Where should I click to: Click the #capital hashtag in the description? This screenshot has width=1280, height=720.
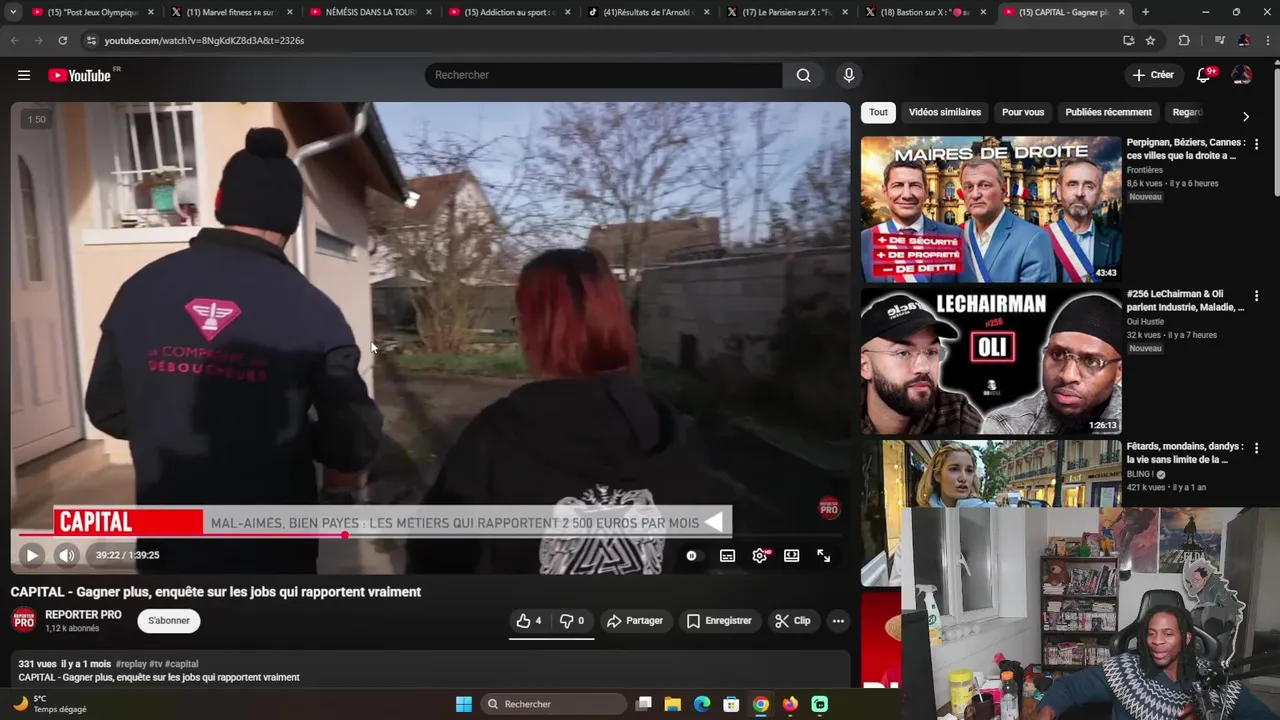tap(181, 664)
